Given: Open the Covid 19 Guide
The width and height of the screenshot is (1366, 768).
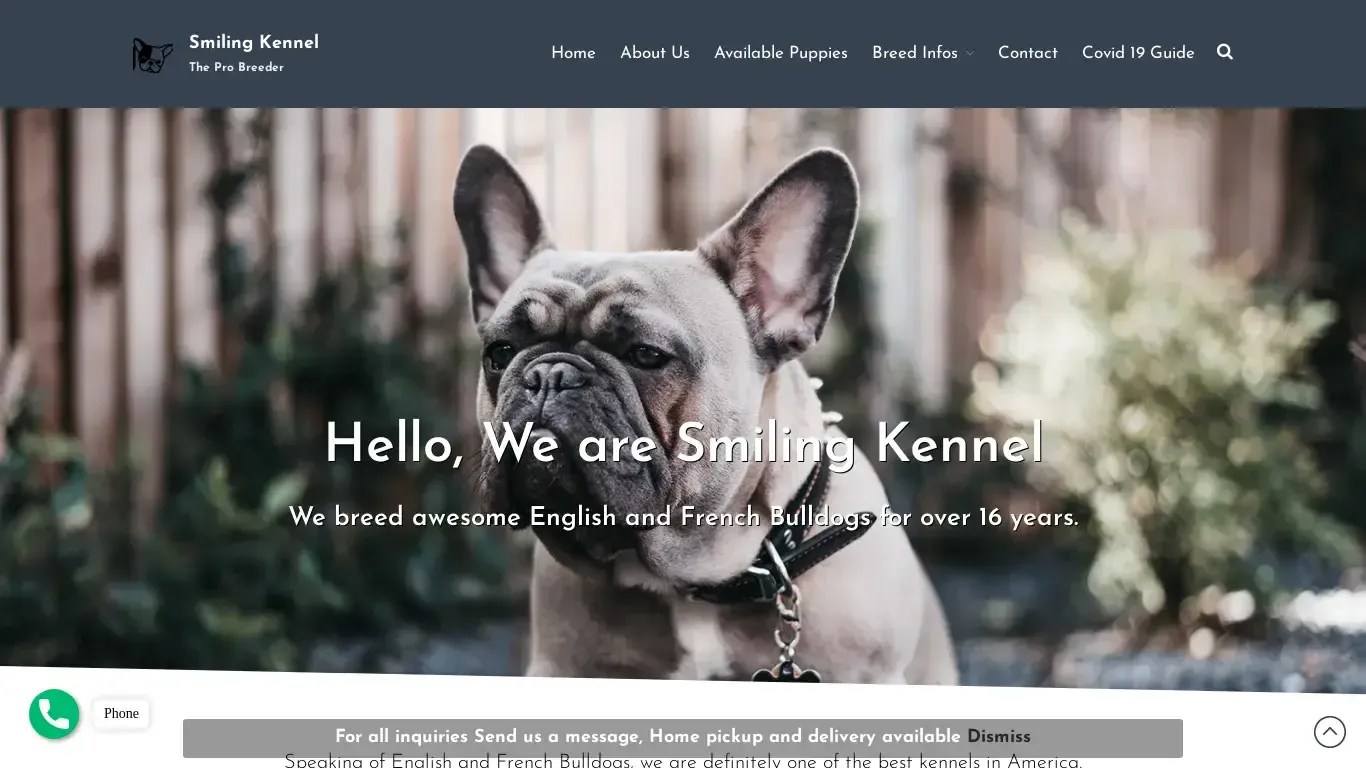Looking at the screenshot, I should [1138, 53].
